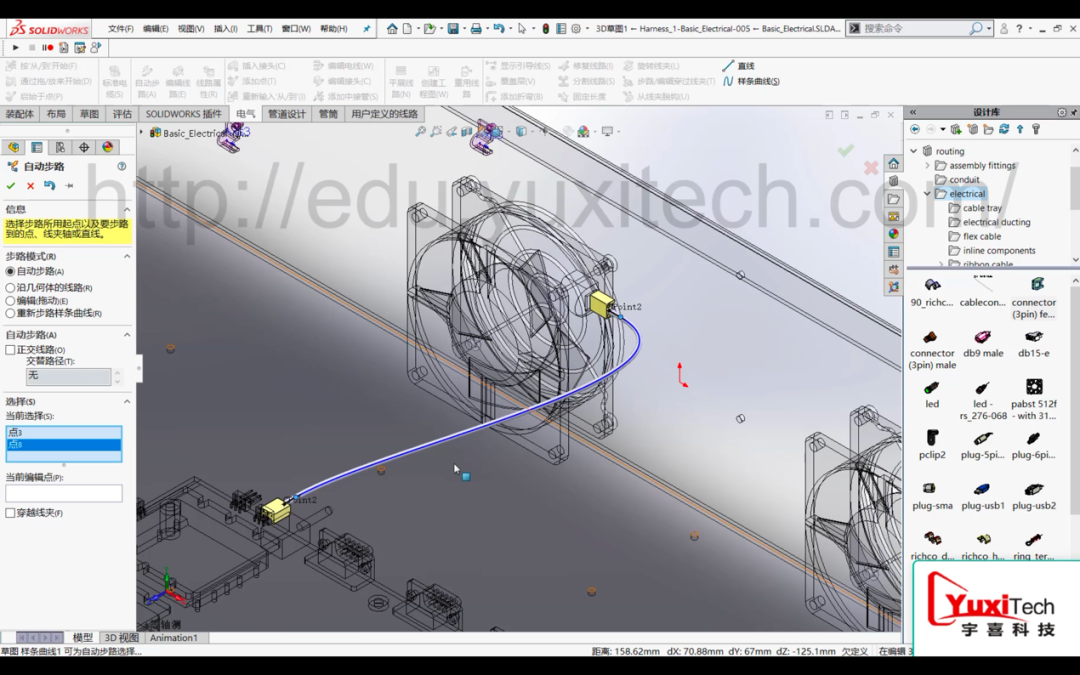
Task: Collapse the 选择 section
Action: click(127, 402)
